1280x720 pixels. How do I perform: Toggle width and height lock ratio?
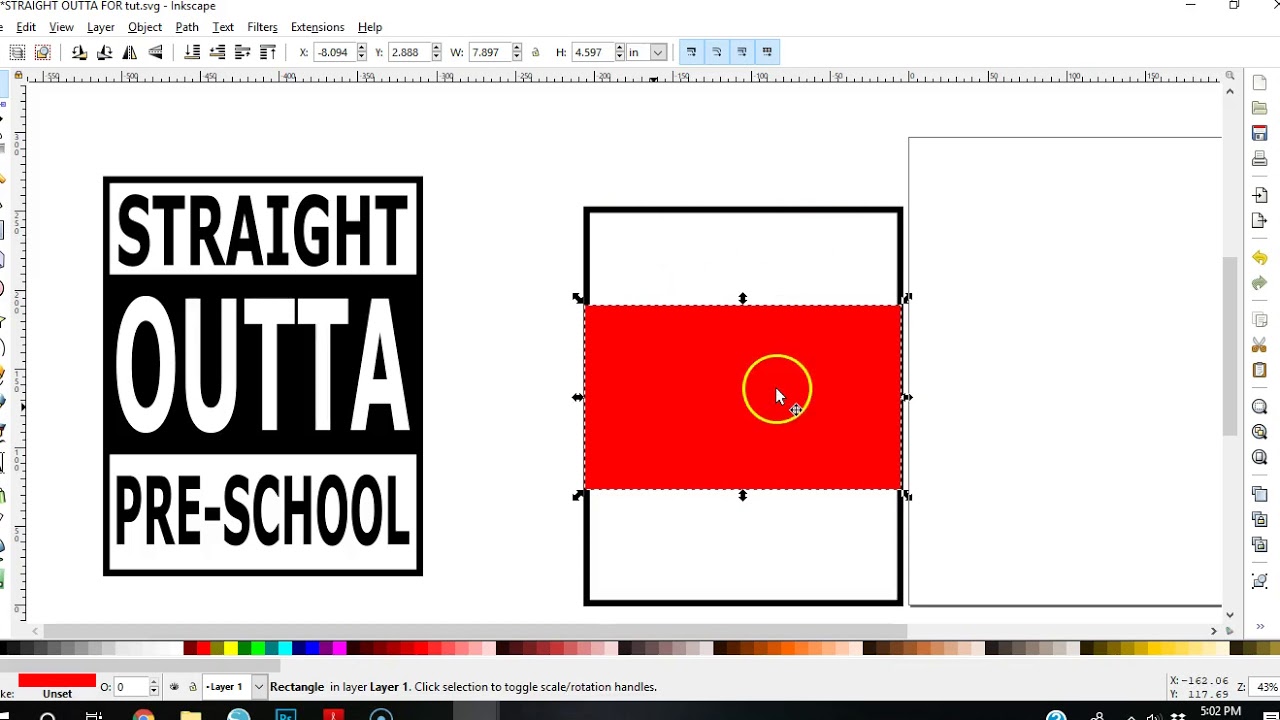(x=535, y=52)
